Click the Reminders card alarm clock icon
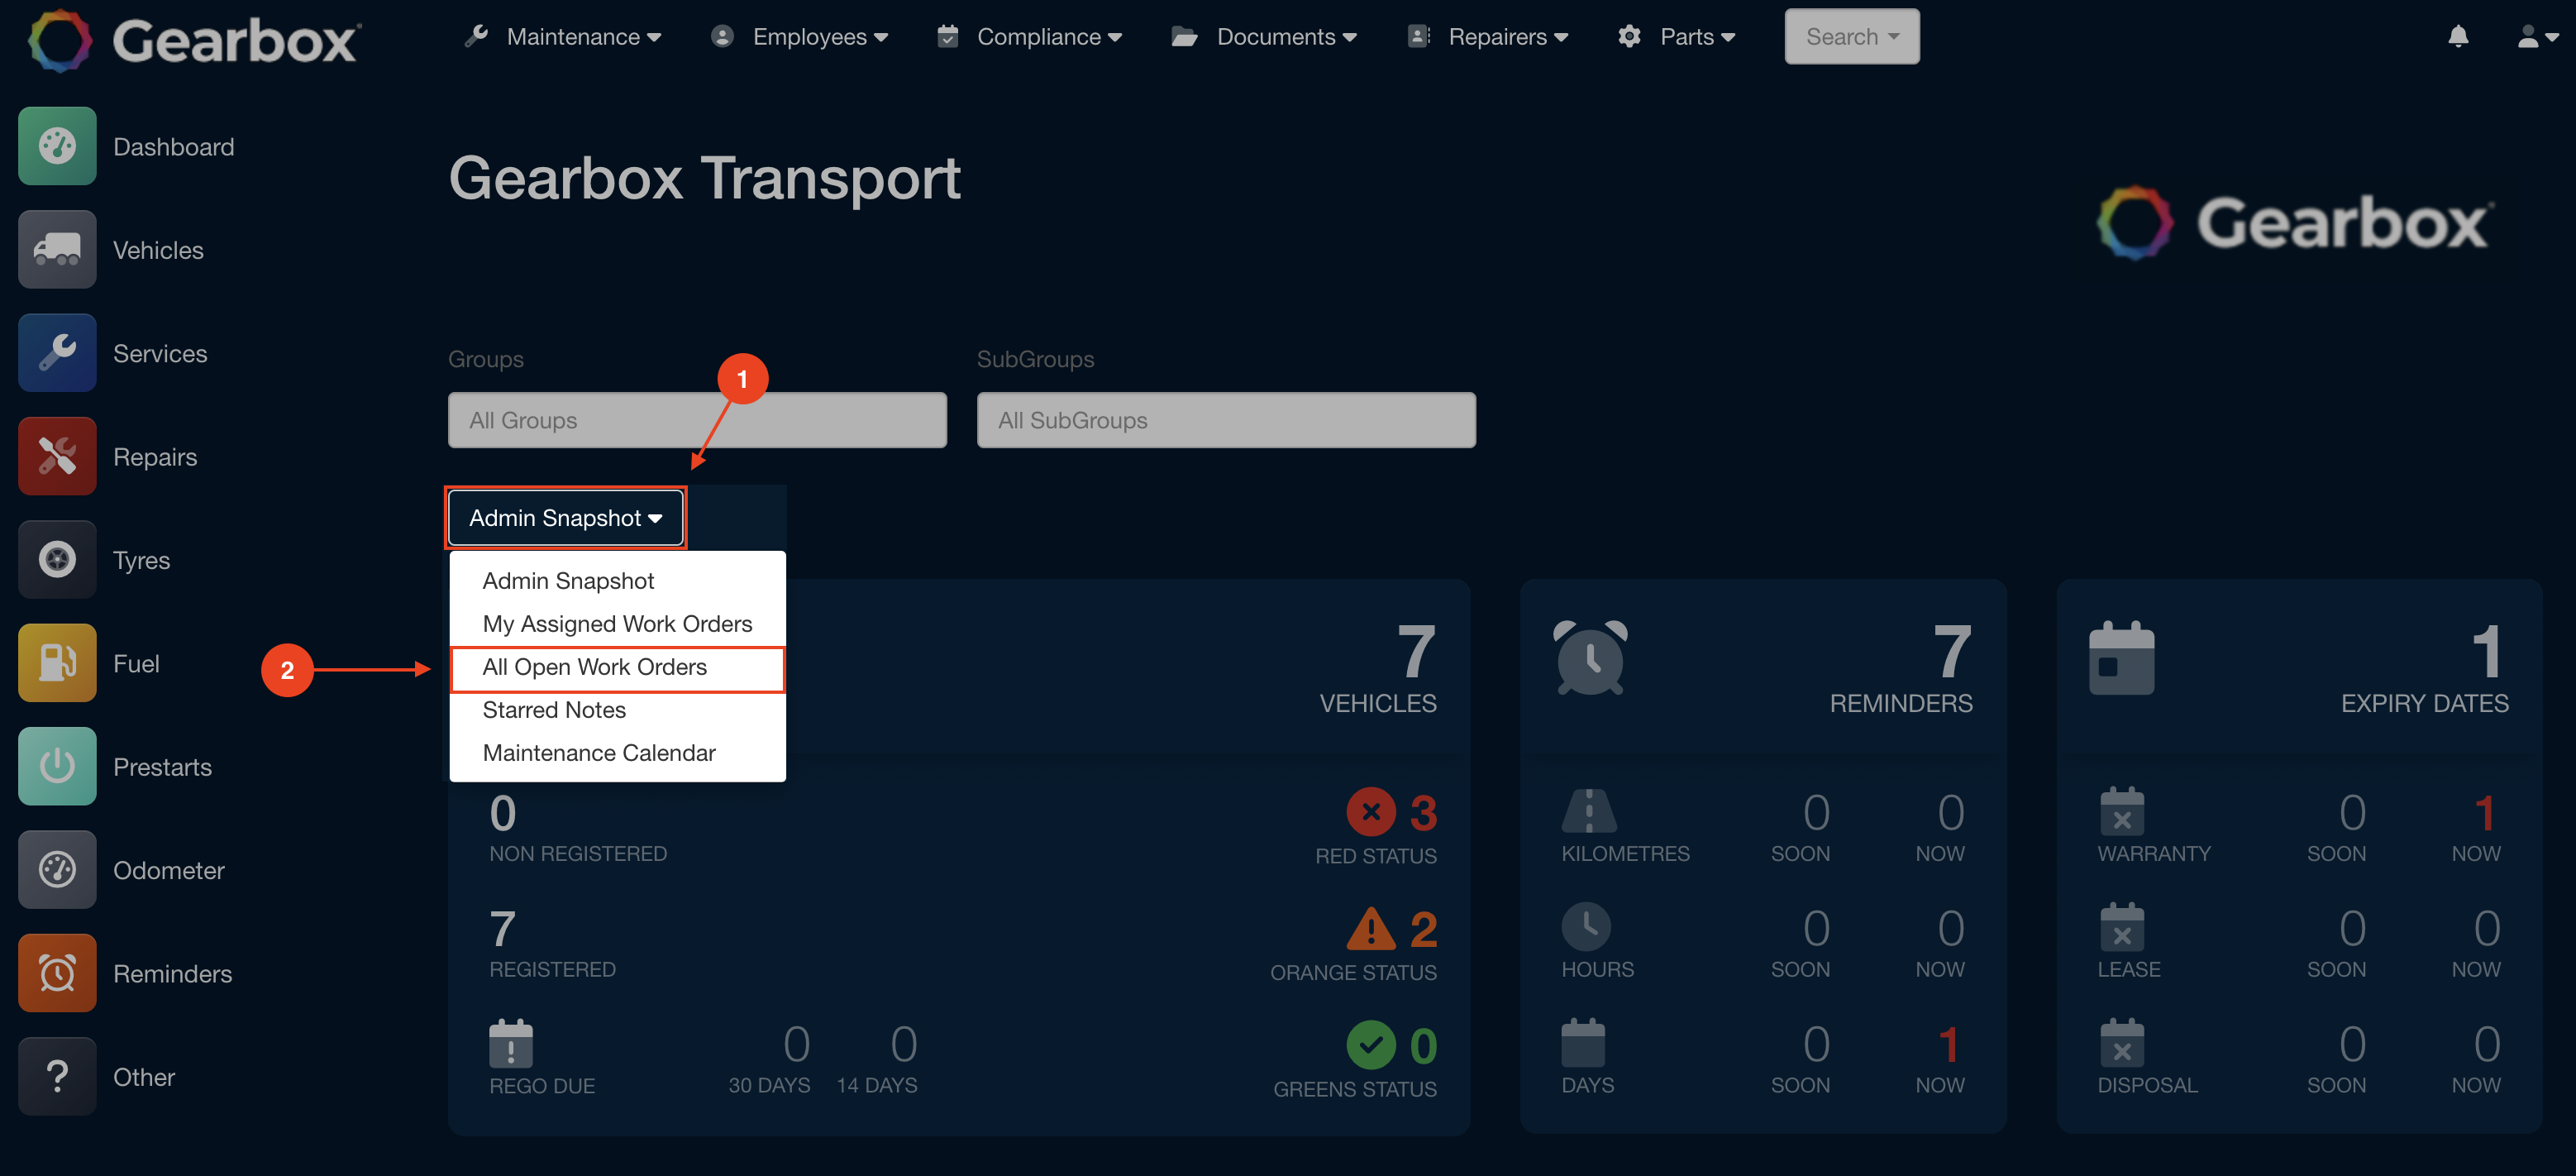 (1590, 657)
